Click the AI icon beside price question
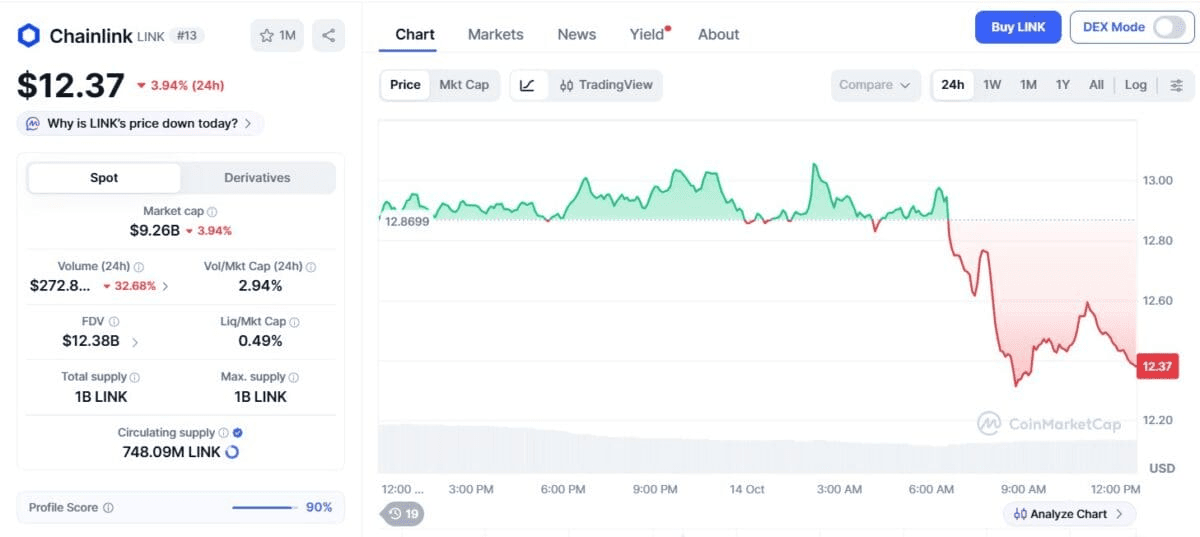 32,124
